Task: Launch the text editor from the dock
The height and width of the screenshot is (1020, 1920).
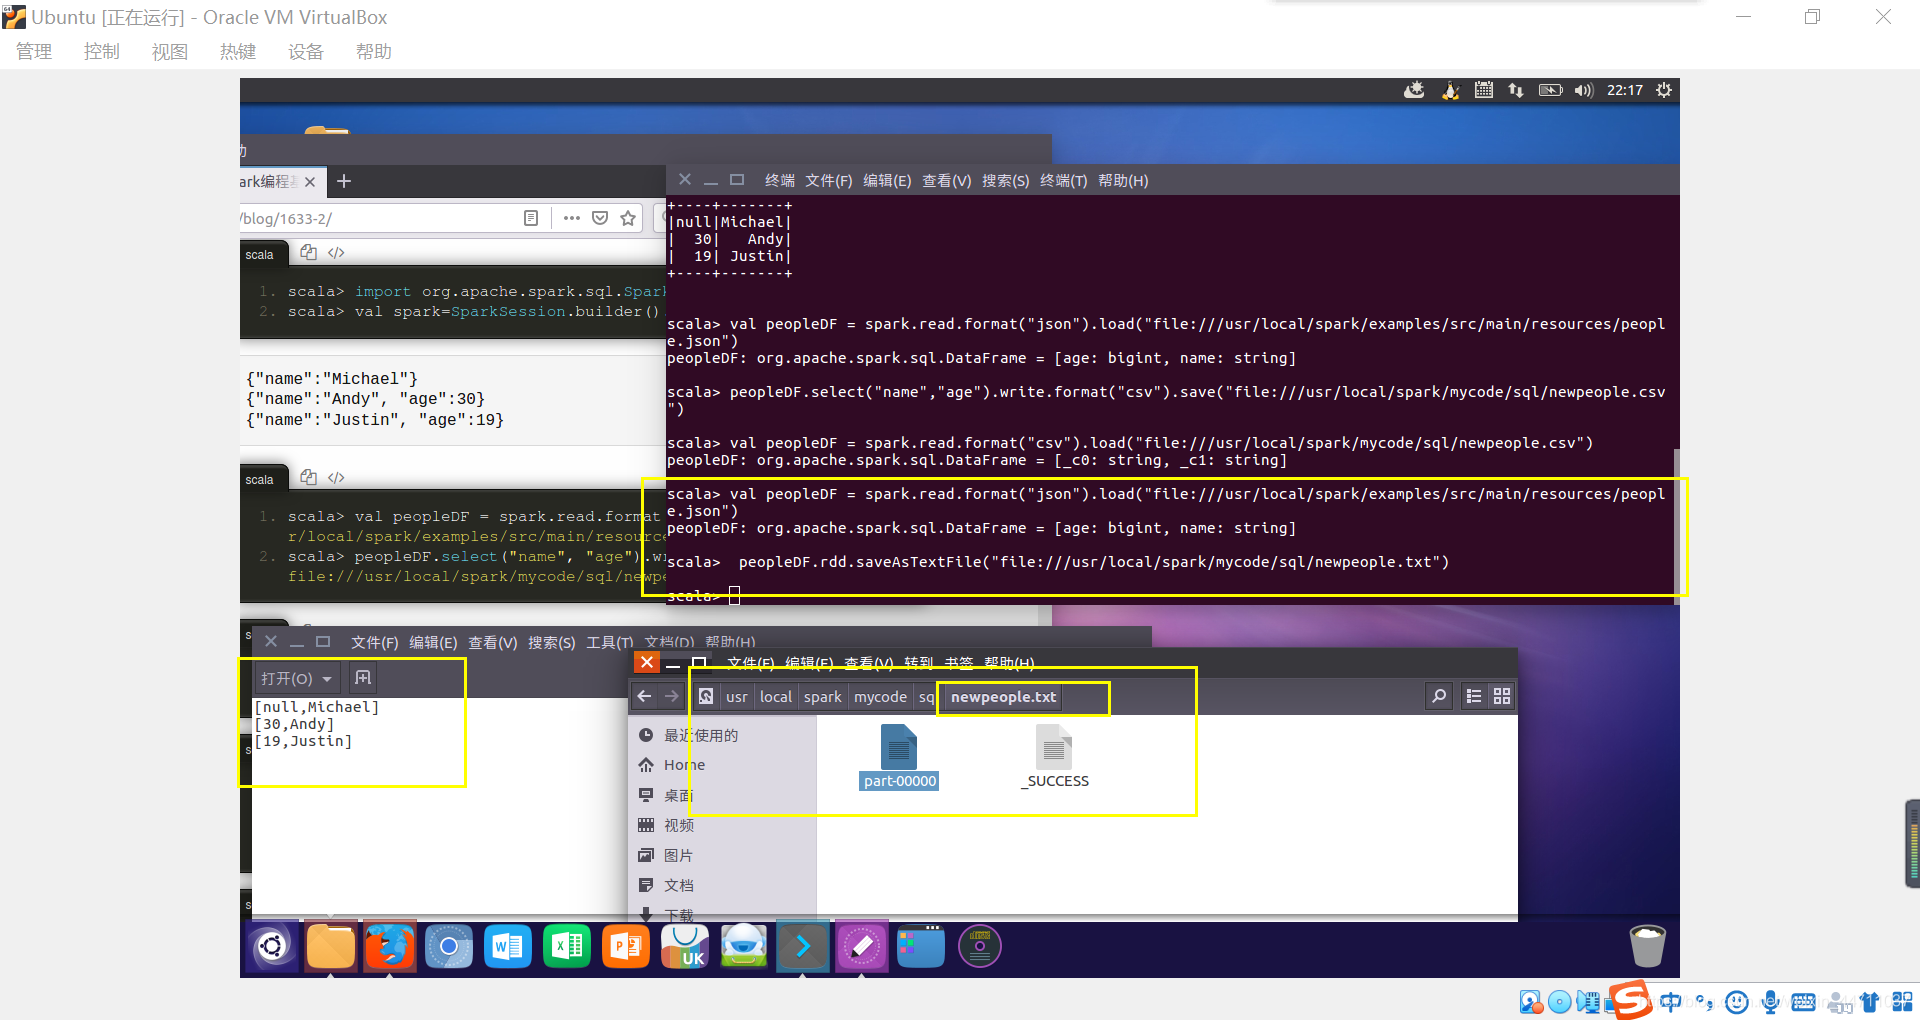Action: tap(861, 946)
